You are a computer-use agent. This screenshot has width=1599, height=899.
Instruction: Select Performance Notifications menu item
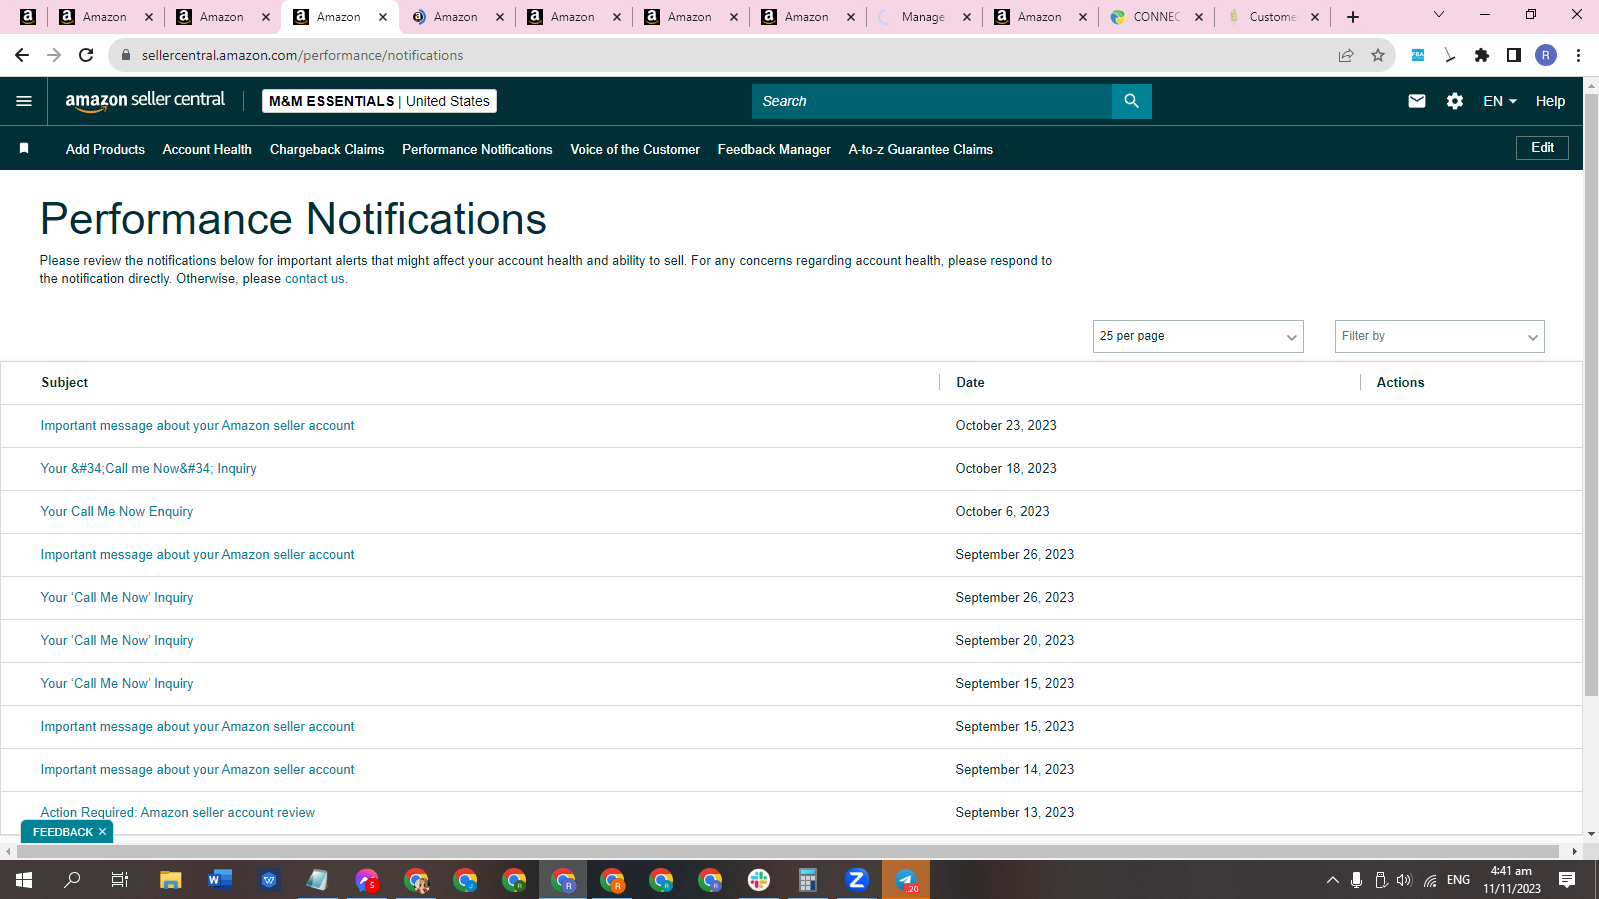point(477,149)
